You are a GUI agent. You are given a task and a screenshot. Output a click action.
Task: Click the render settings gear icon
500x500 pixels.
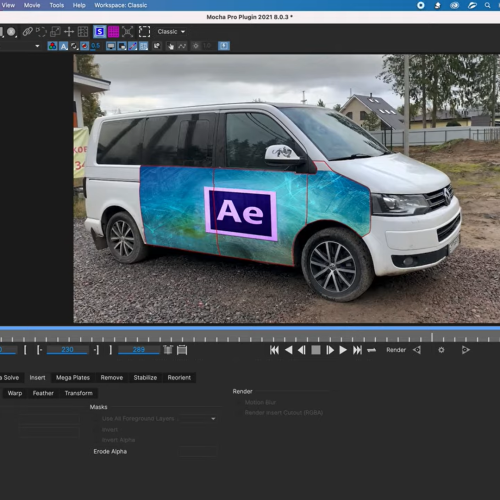(441, 350)
